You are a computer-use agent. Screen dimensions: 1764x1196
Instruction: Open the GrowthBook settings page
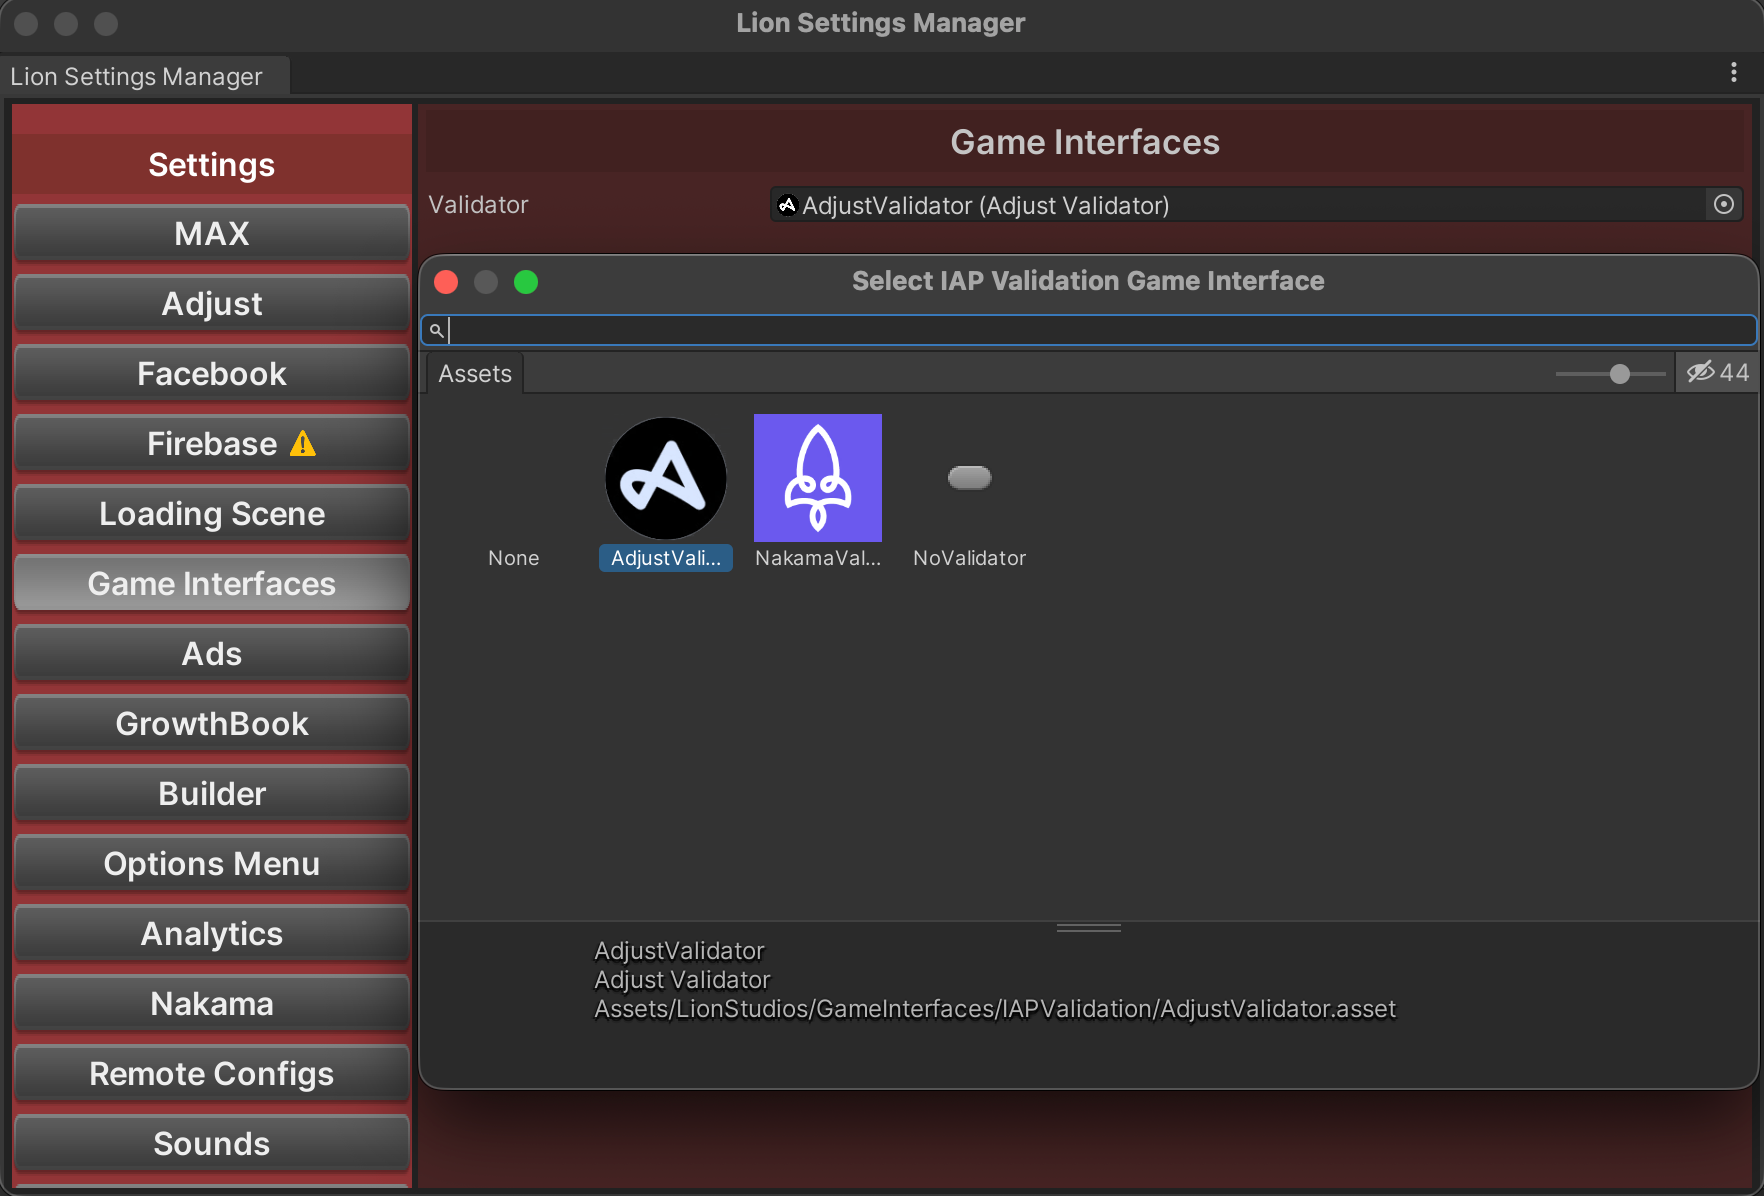point(212,724)
